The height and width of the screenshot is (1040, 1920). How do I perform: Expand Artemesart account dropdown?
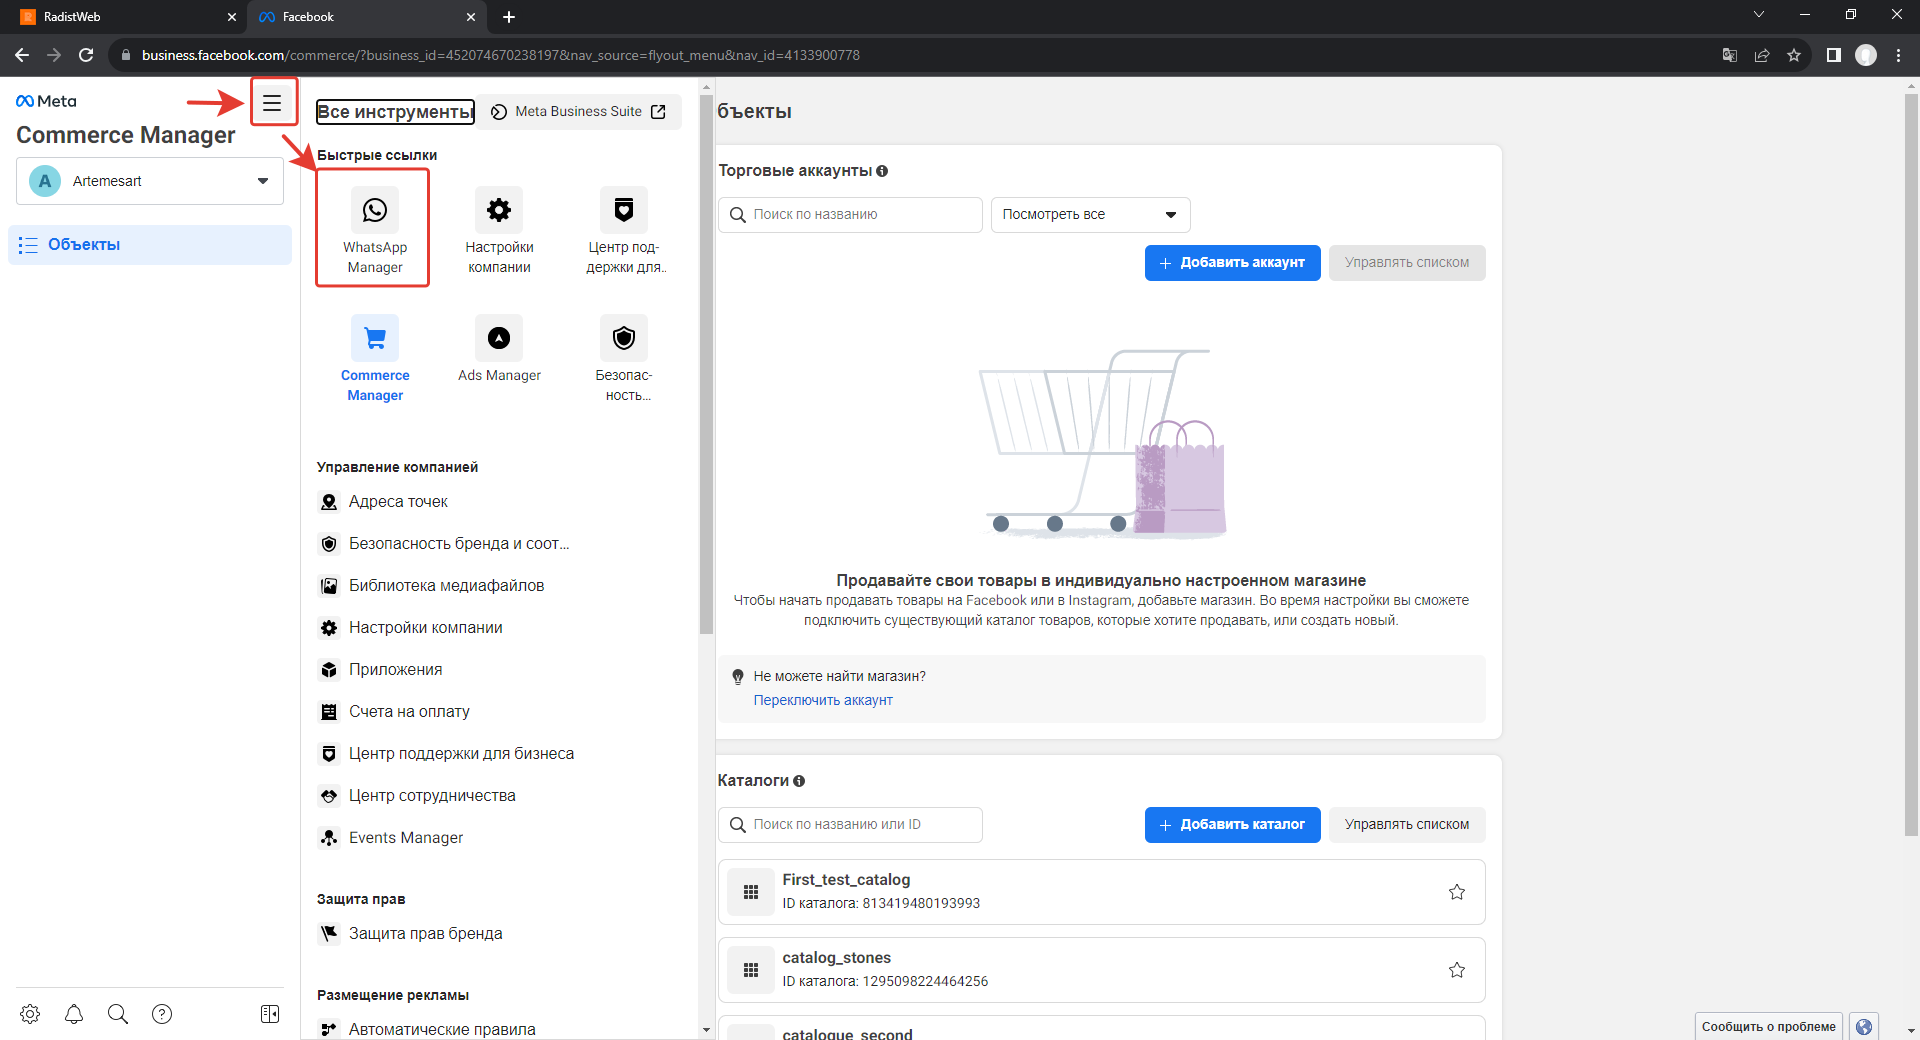point(150,181)
